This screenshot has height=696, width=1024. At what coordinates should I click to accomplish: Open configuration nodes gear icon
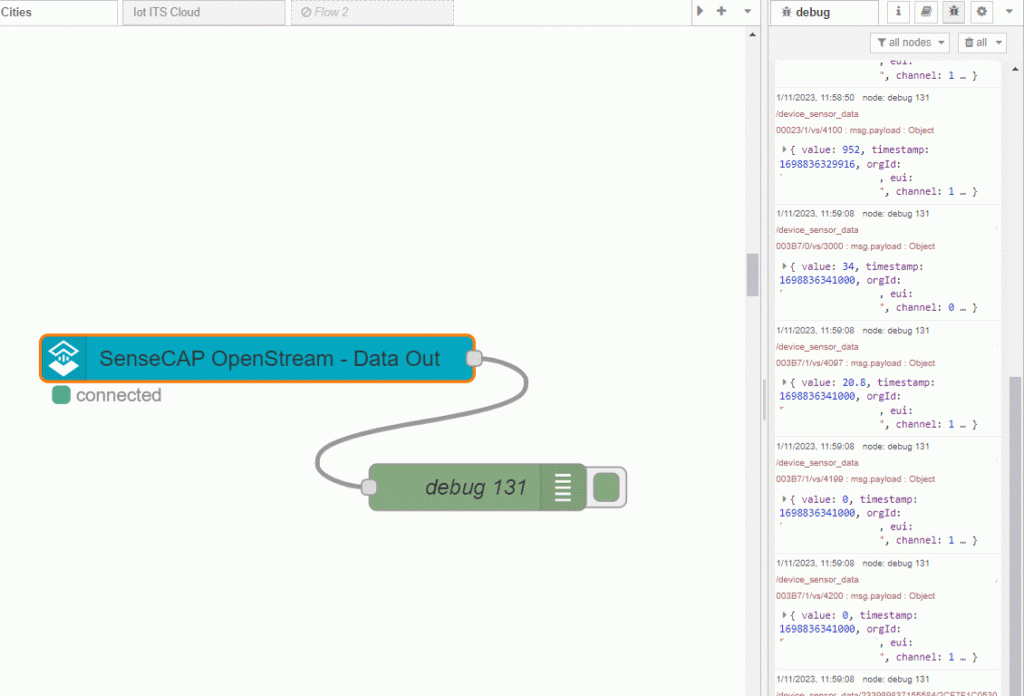pos(982,12)
